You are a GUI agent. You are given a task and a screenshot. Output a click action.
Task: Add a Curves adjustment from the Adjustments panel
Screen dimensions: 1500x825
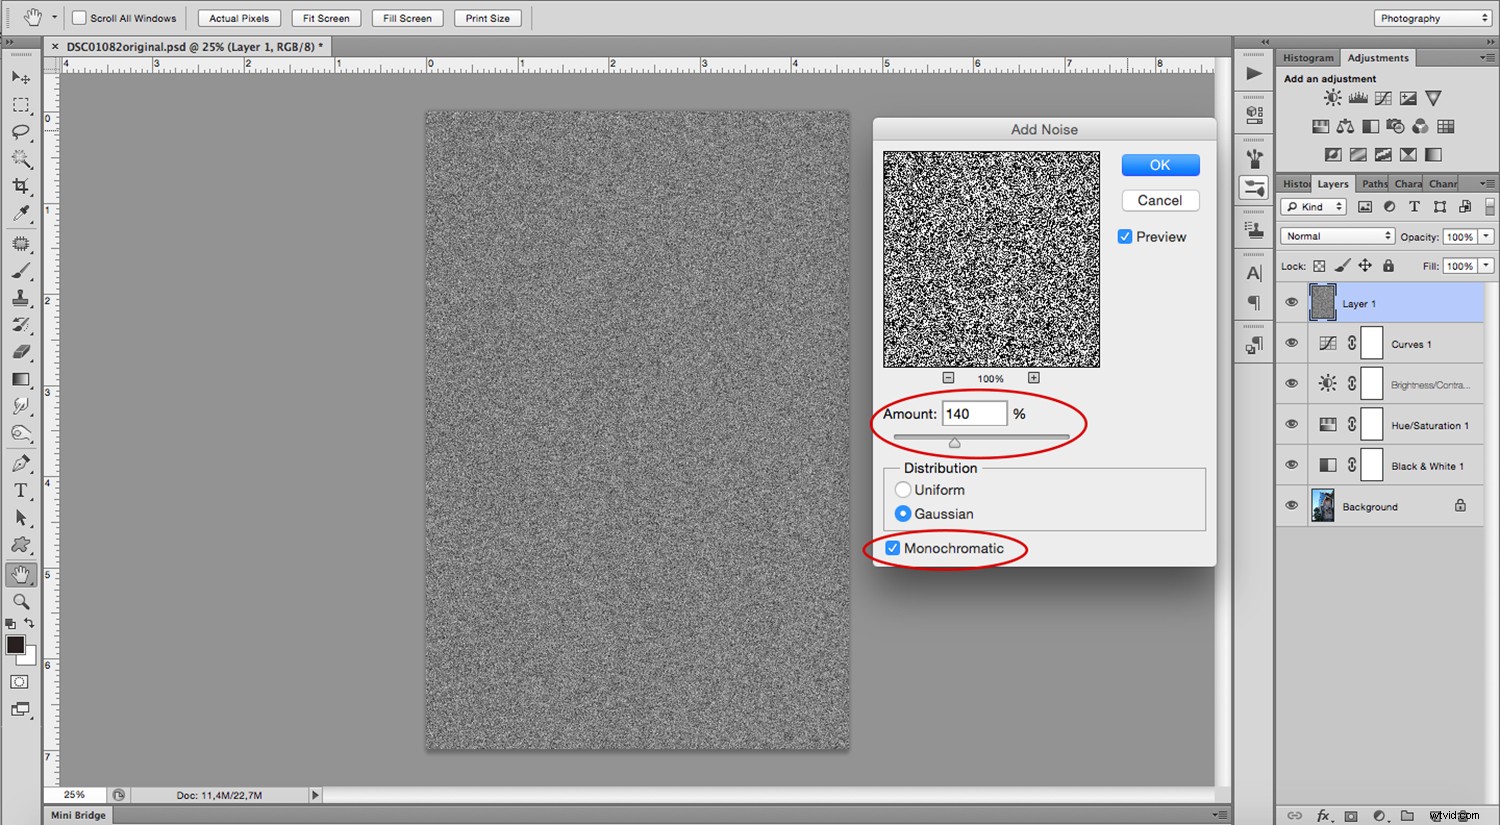(1383, 97)
